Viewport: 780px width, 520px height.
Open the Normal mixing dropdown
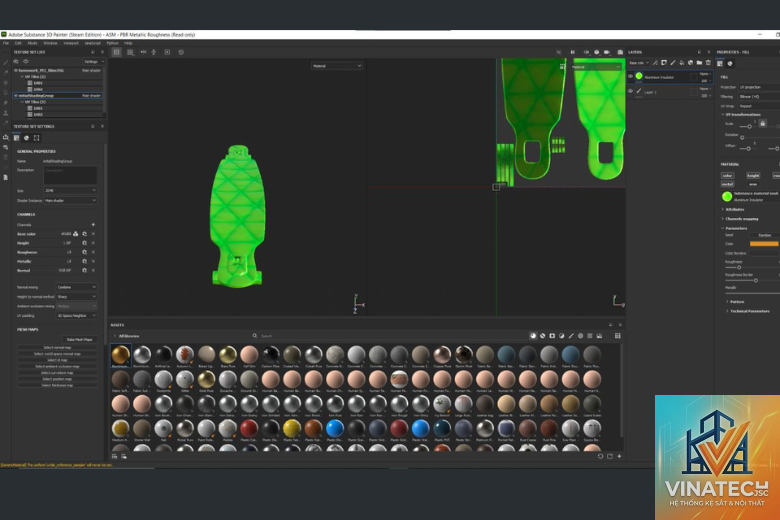coord(77,287)
